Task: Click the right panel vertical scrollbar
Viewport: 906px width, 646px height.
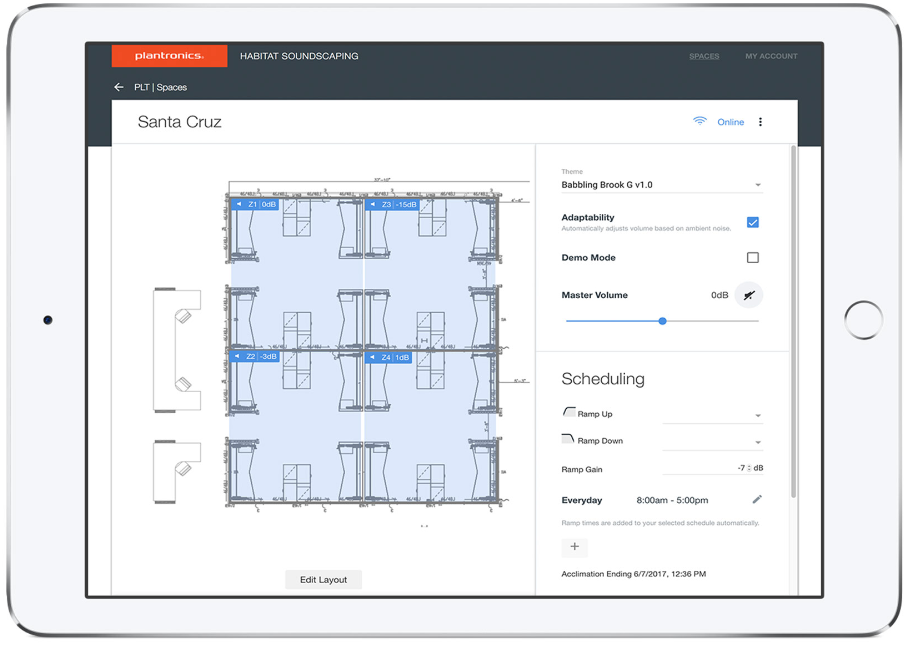Action: pyautogui.click(x=793, y=321)
